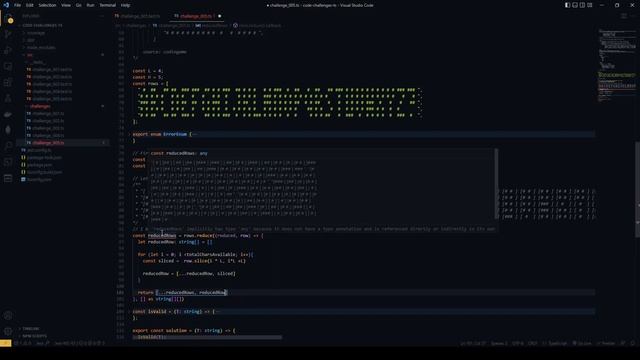
Task: Click the code minimap overview
Action: pyautogui.click(x=616, y=65)
